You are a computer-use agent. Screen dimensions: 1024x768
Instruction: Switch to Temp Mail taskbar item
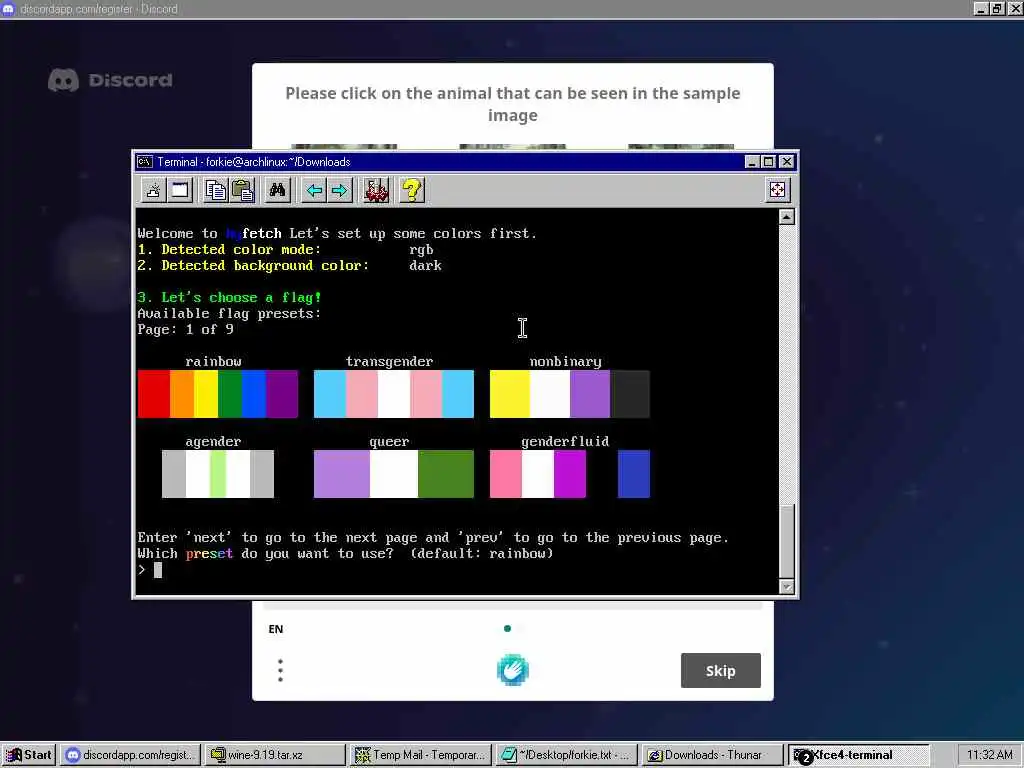click(420, 755)
